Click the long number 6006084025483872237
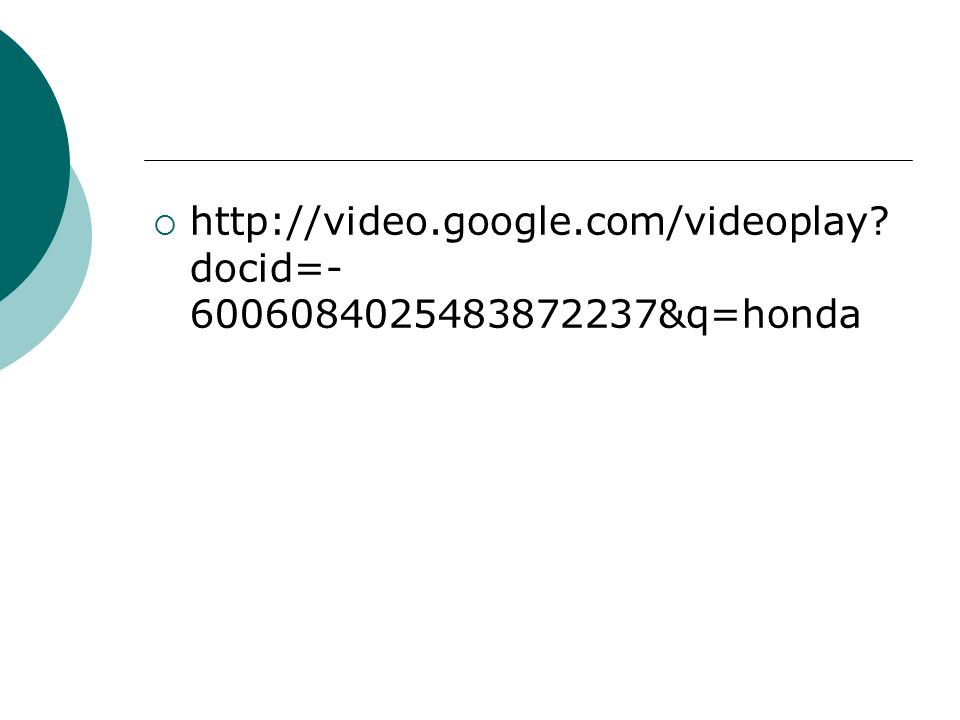Screen dimensions: 960x720 pyautogui.click(x=424, y=314)
